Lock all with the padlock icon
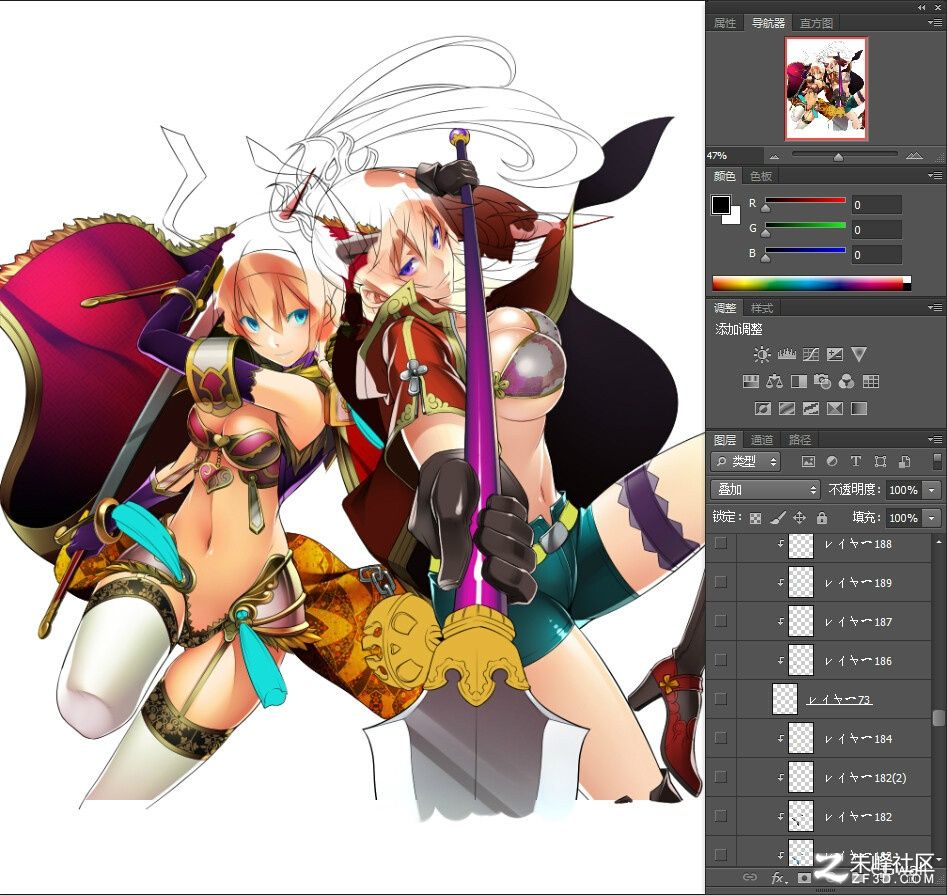 pos(822,518)
